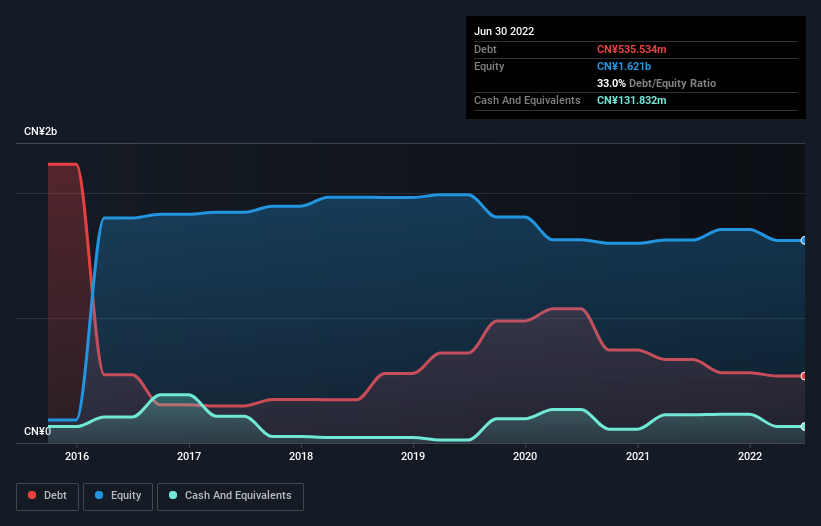Screen dimensions: 821x526
Task: Click the 2018 x-axis label
Action: click(301, 456)
